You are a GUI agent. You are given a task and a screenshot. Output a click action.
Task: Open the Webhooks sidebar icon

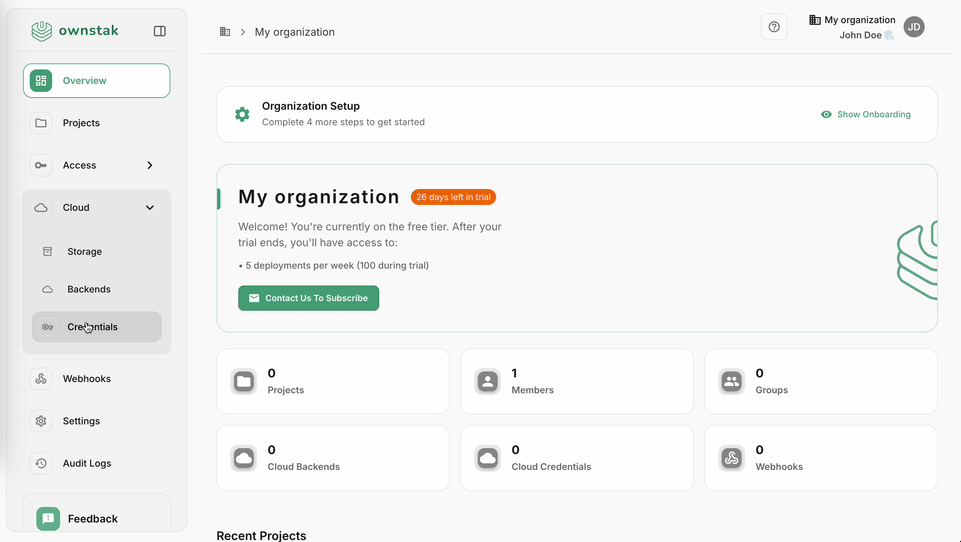pyautogui.click(x=41, y=379)
